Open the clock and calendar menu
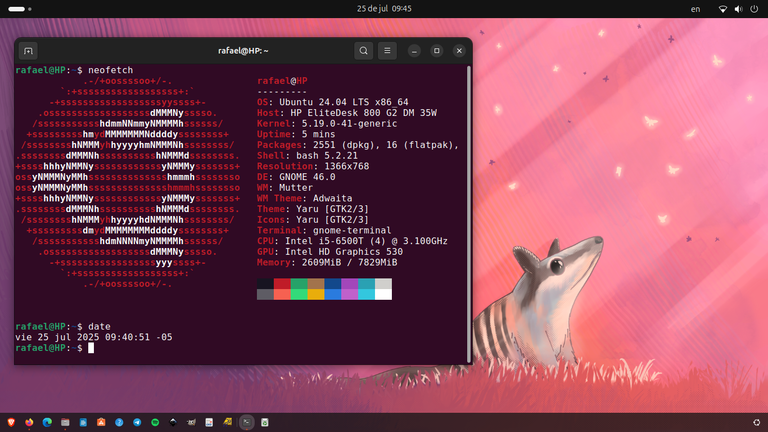The width and height of the screenshot is (768, 432). (x=384, y=9)
